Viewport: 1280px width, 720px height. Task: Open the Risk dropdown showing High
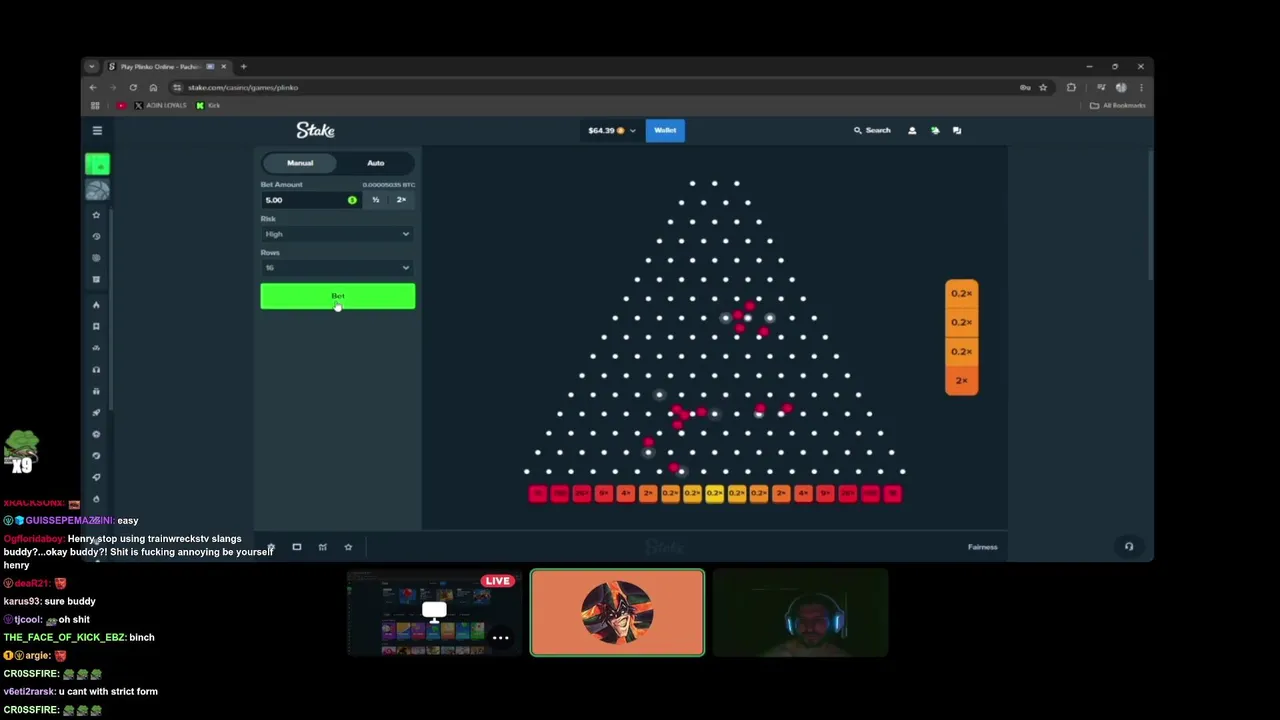click(338, 234)
